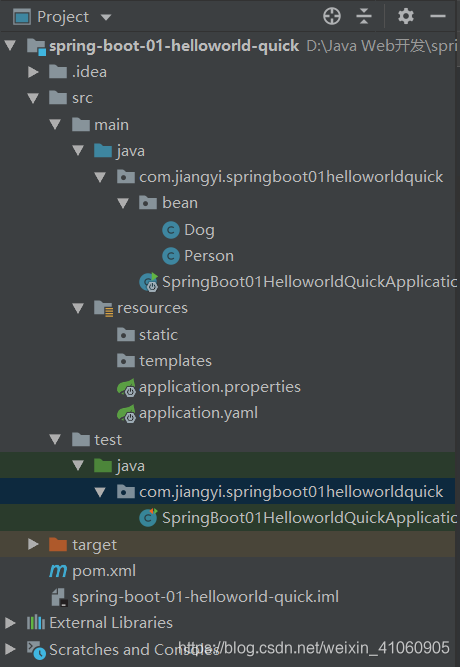Viewport: 460px width, 667px height.
Task: Select the resources folder label
Action: coord(152,308)
